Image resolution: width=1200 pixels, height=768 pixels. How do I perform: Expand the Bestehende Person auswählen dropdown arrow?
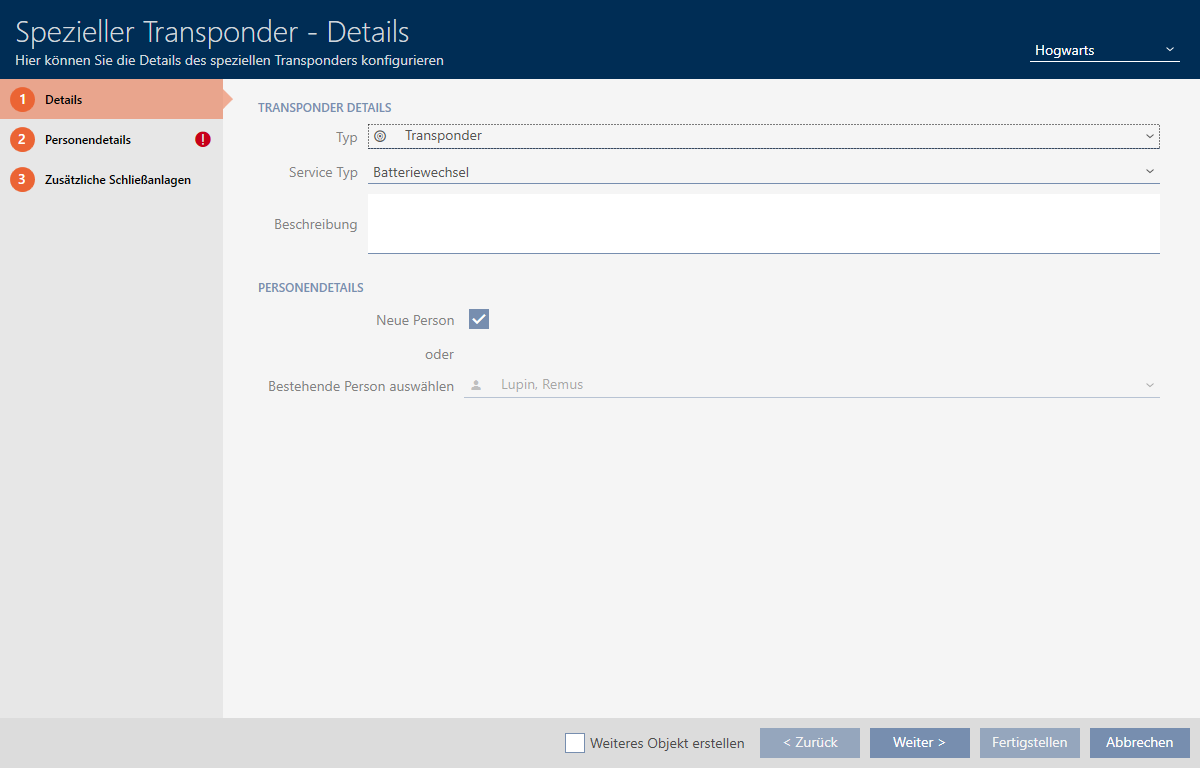pos(1149,385)
